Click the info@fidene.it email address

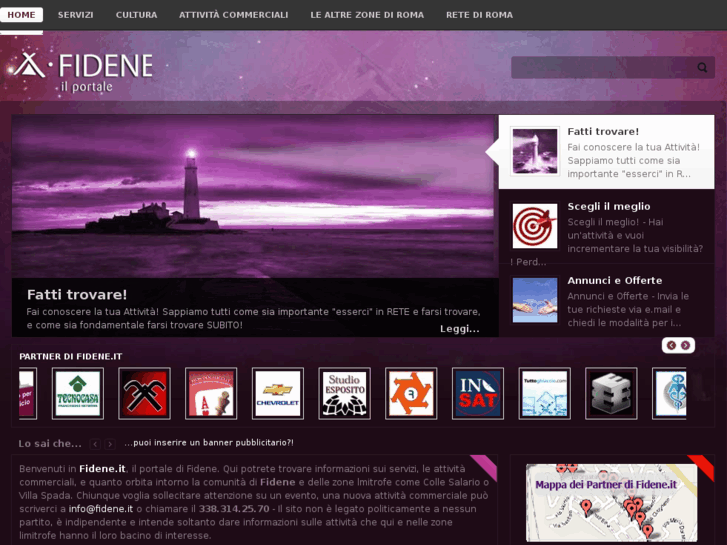point(101,509)
